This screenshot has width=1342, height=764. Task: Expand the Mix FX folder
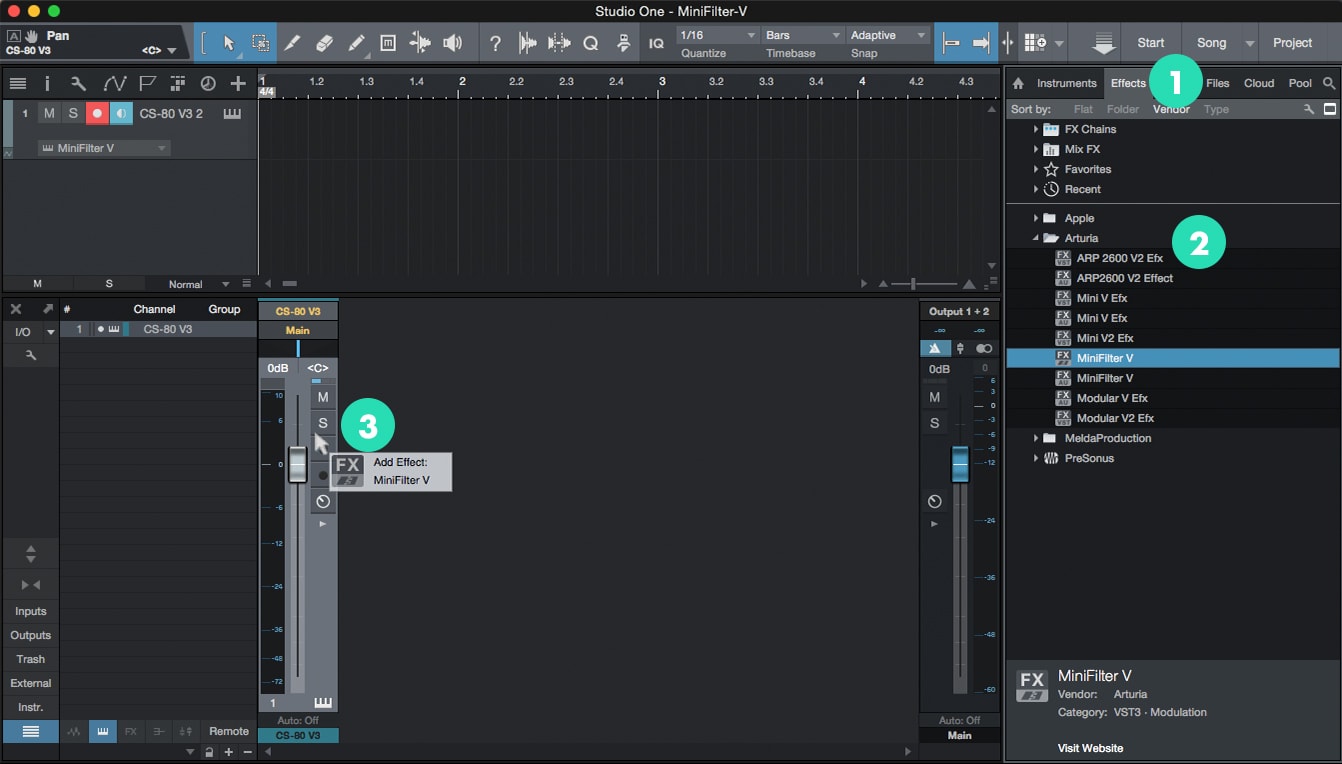(1036, 149)
